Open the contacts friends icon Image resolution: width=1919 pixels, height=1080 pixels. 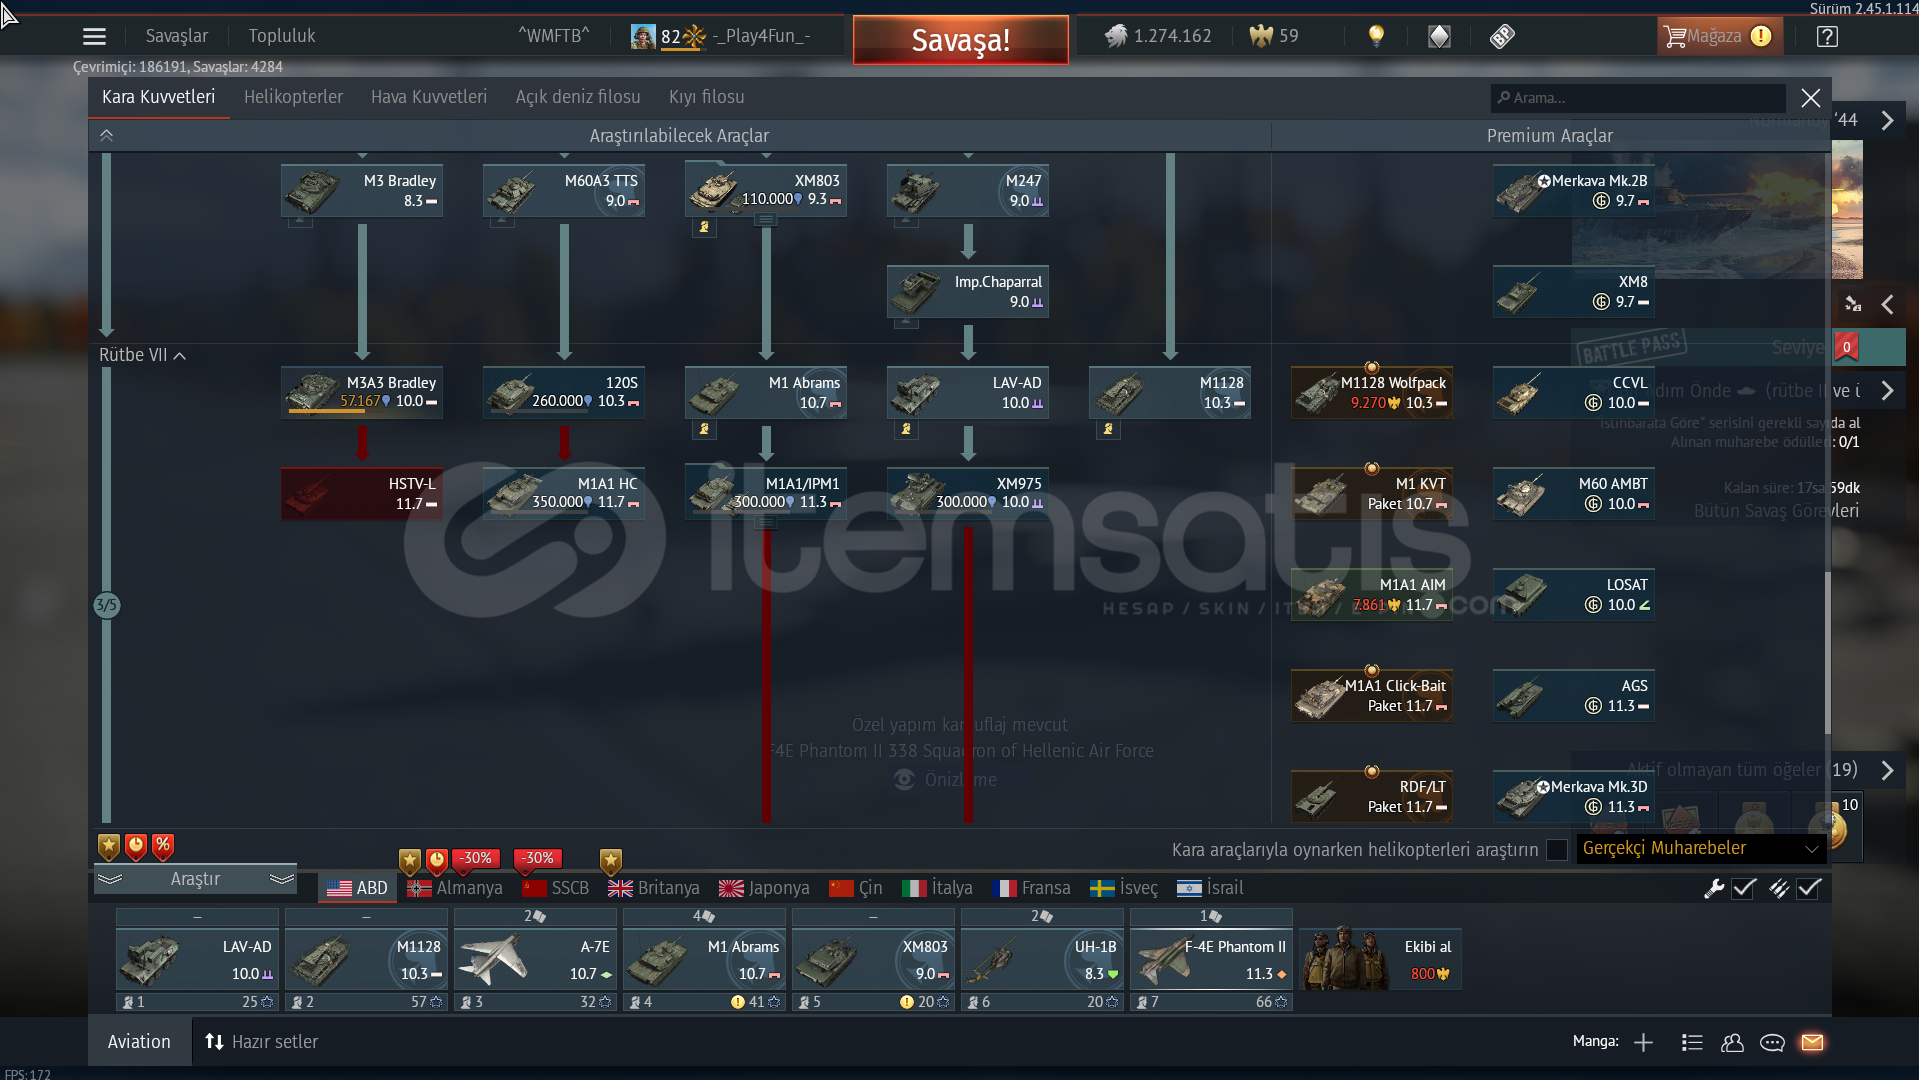point(1732,1042)
